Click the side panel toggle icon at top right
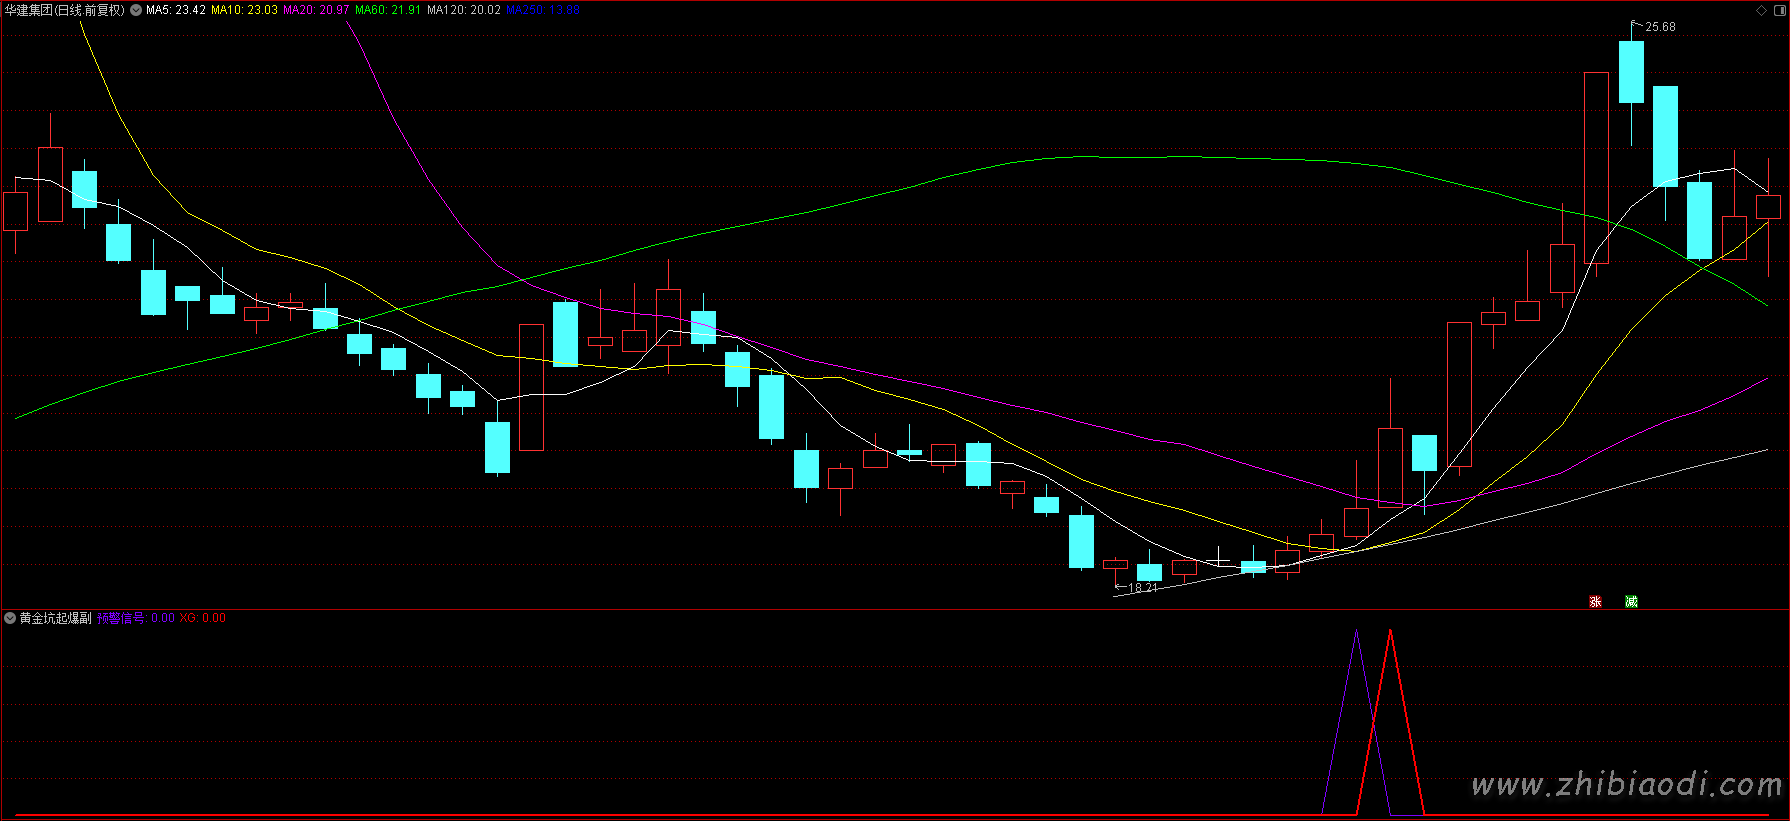 click(1779, 10)
